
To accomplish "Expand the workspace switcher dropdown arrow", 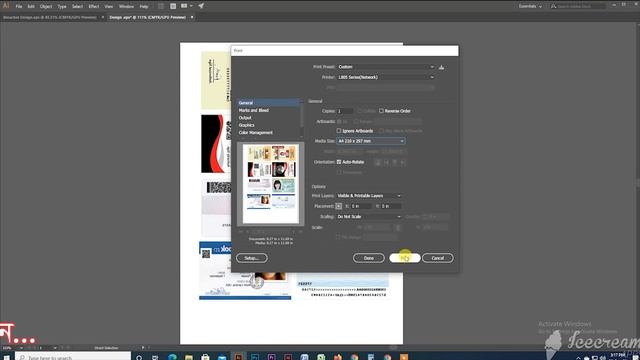I will click(191, 6).
